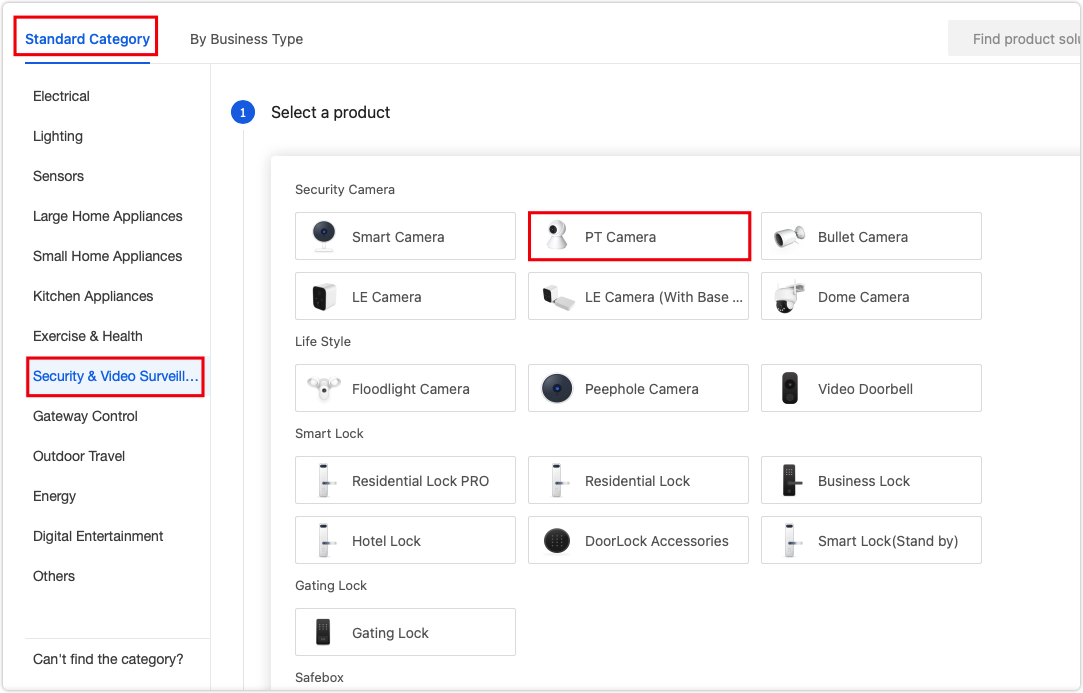This screenshot has width=1083, height=693.
Task: Select the Smart Lock(Stand by) product card
Action: (870, 540)
